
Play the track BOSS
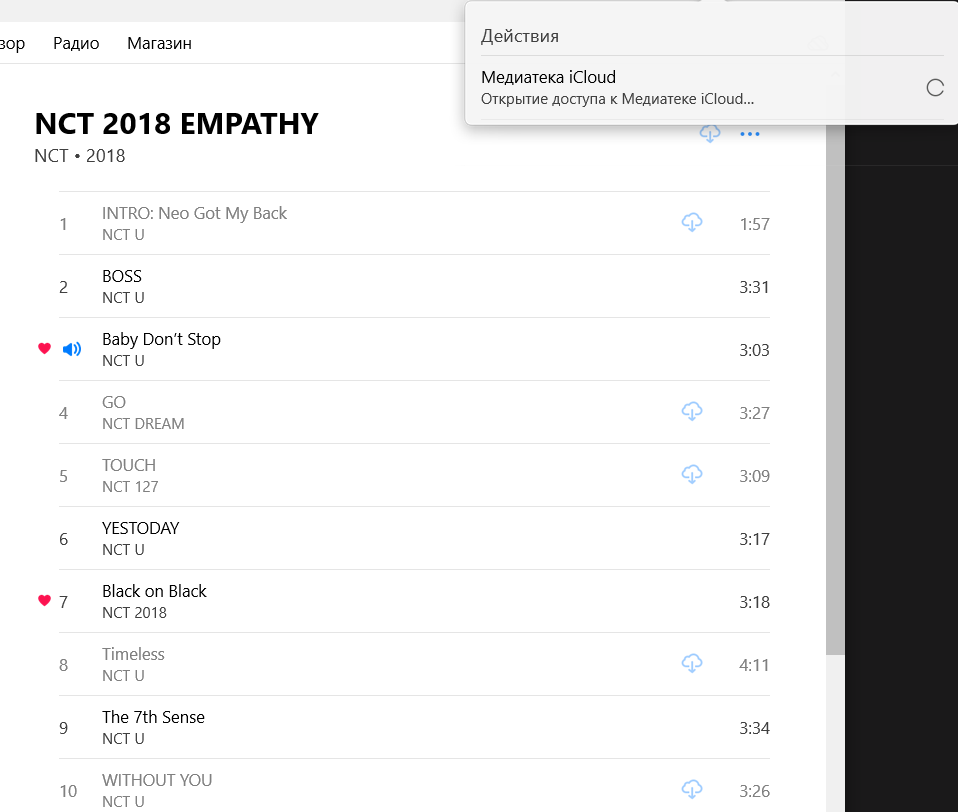122,277
